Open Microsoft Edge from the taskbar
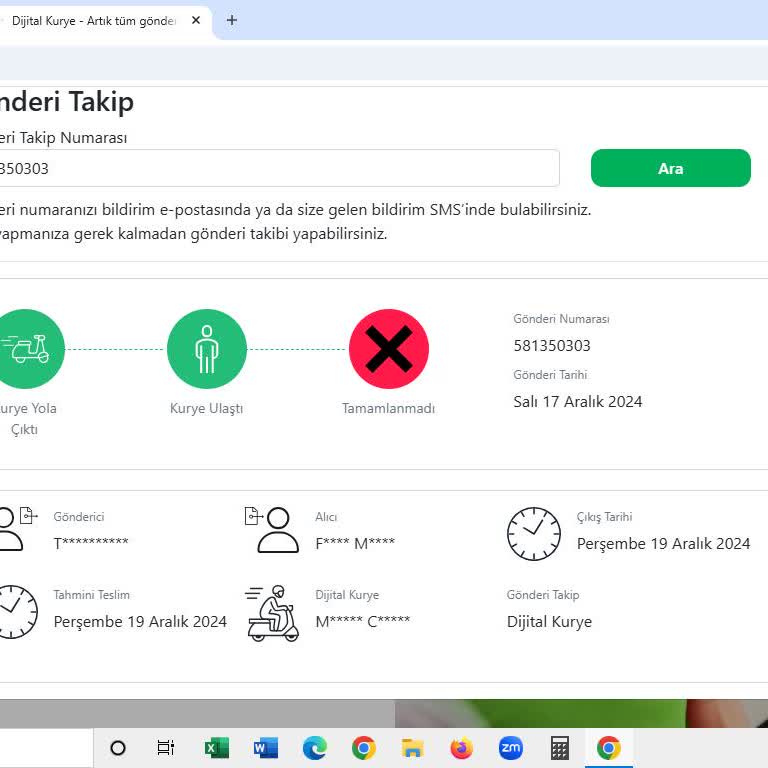 pyautogui.click(x=314, y=748)
